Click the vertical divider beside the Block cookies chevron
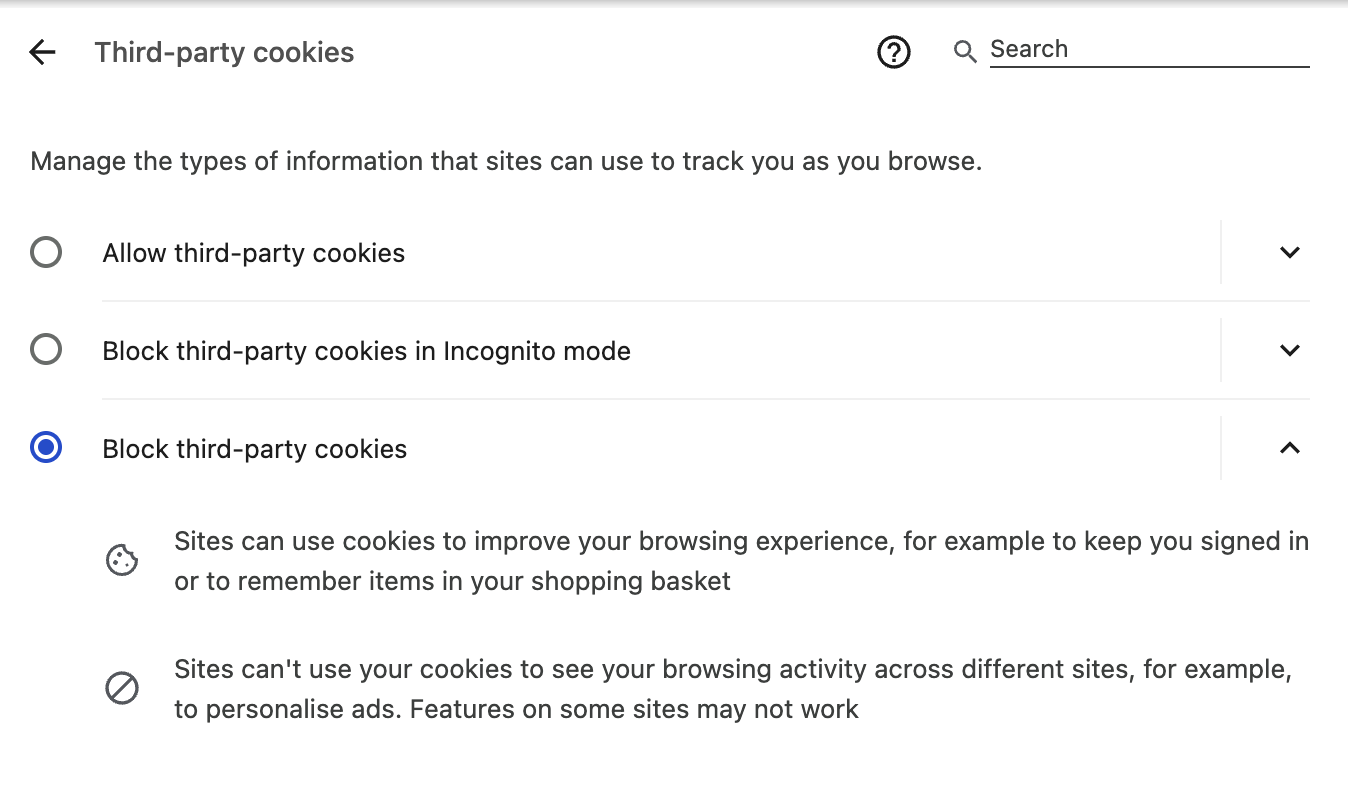This screenshot has width=1348, height=786. click(x=1221, y=448)
